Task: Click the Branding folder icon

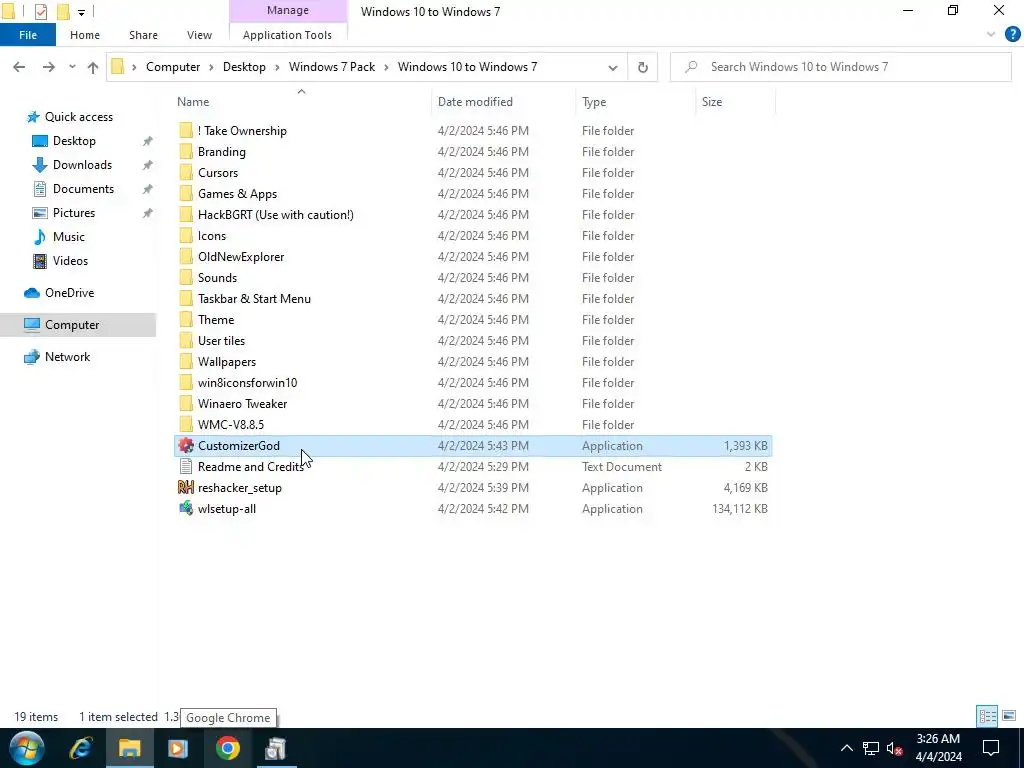Action: click(186, 152)
